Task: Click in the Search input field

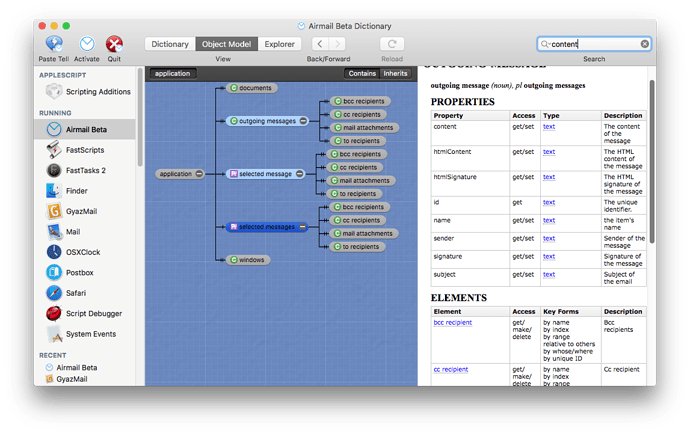Action: tap(594, 44)
